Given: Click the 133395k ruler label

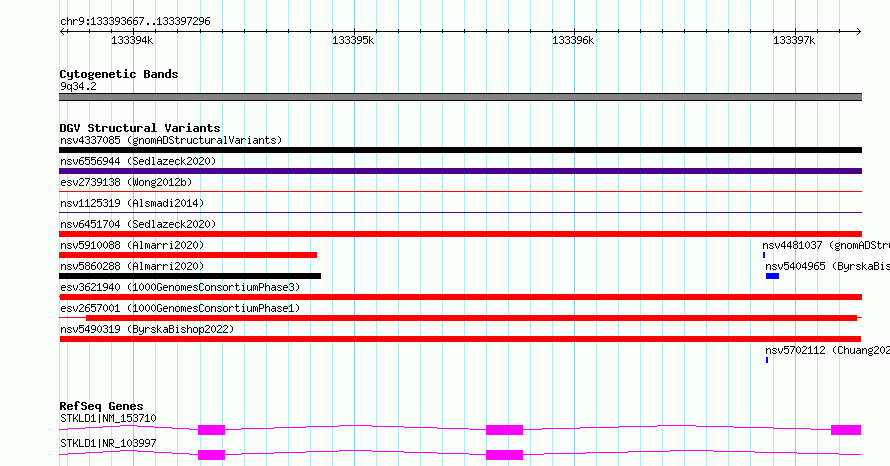Looking at the screenshot, I should click(353, 40).
